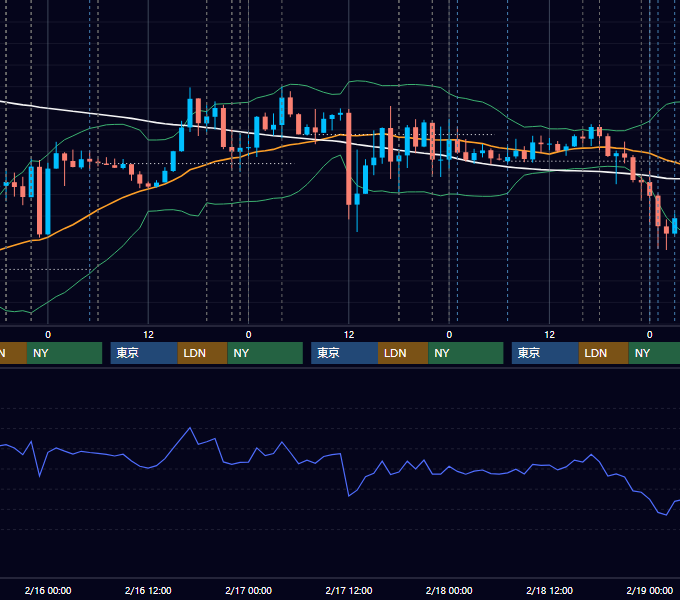Viewport: 680px width, 600px height.
Task: Click the 東京 session block on 2/18
Action: click(545, 353)
